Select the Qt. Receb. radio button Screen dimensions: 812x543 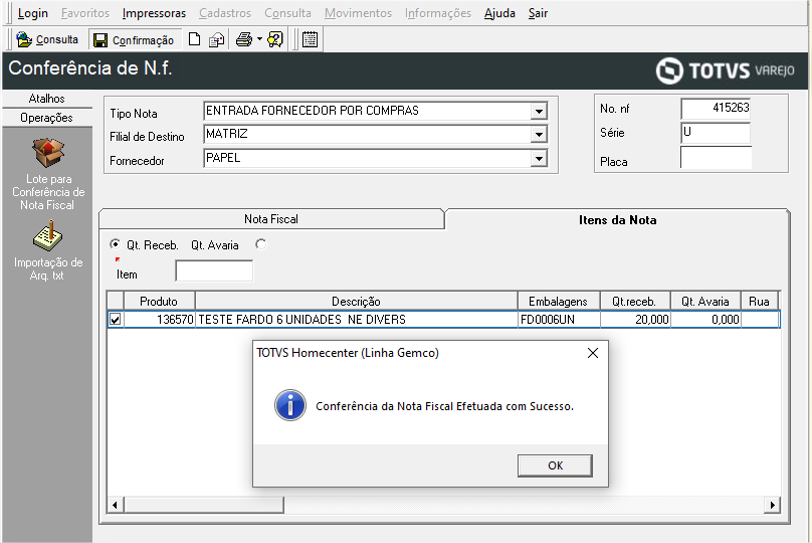pyautogui.click(x=115, y=244)
